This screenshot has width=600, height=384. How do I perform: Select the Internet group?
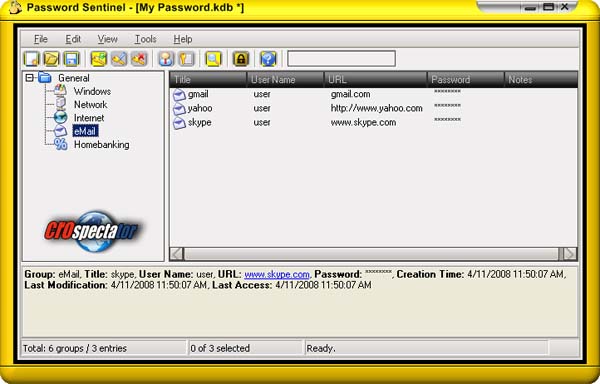89,118
